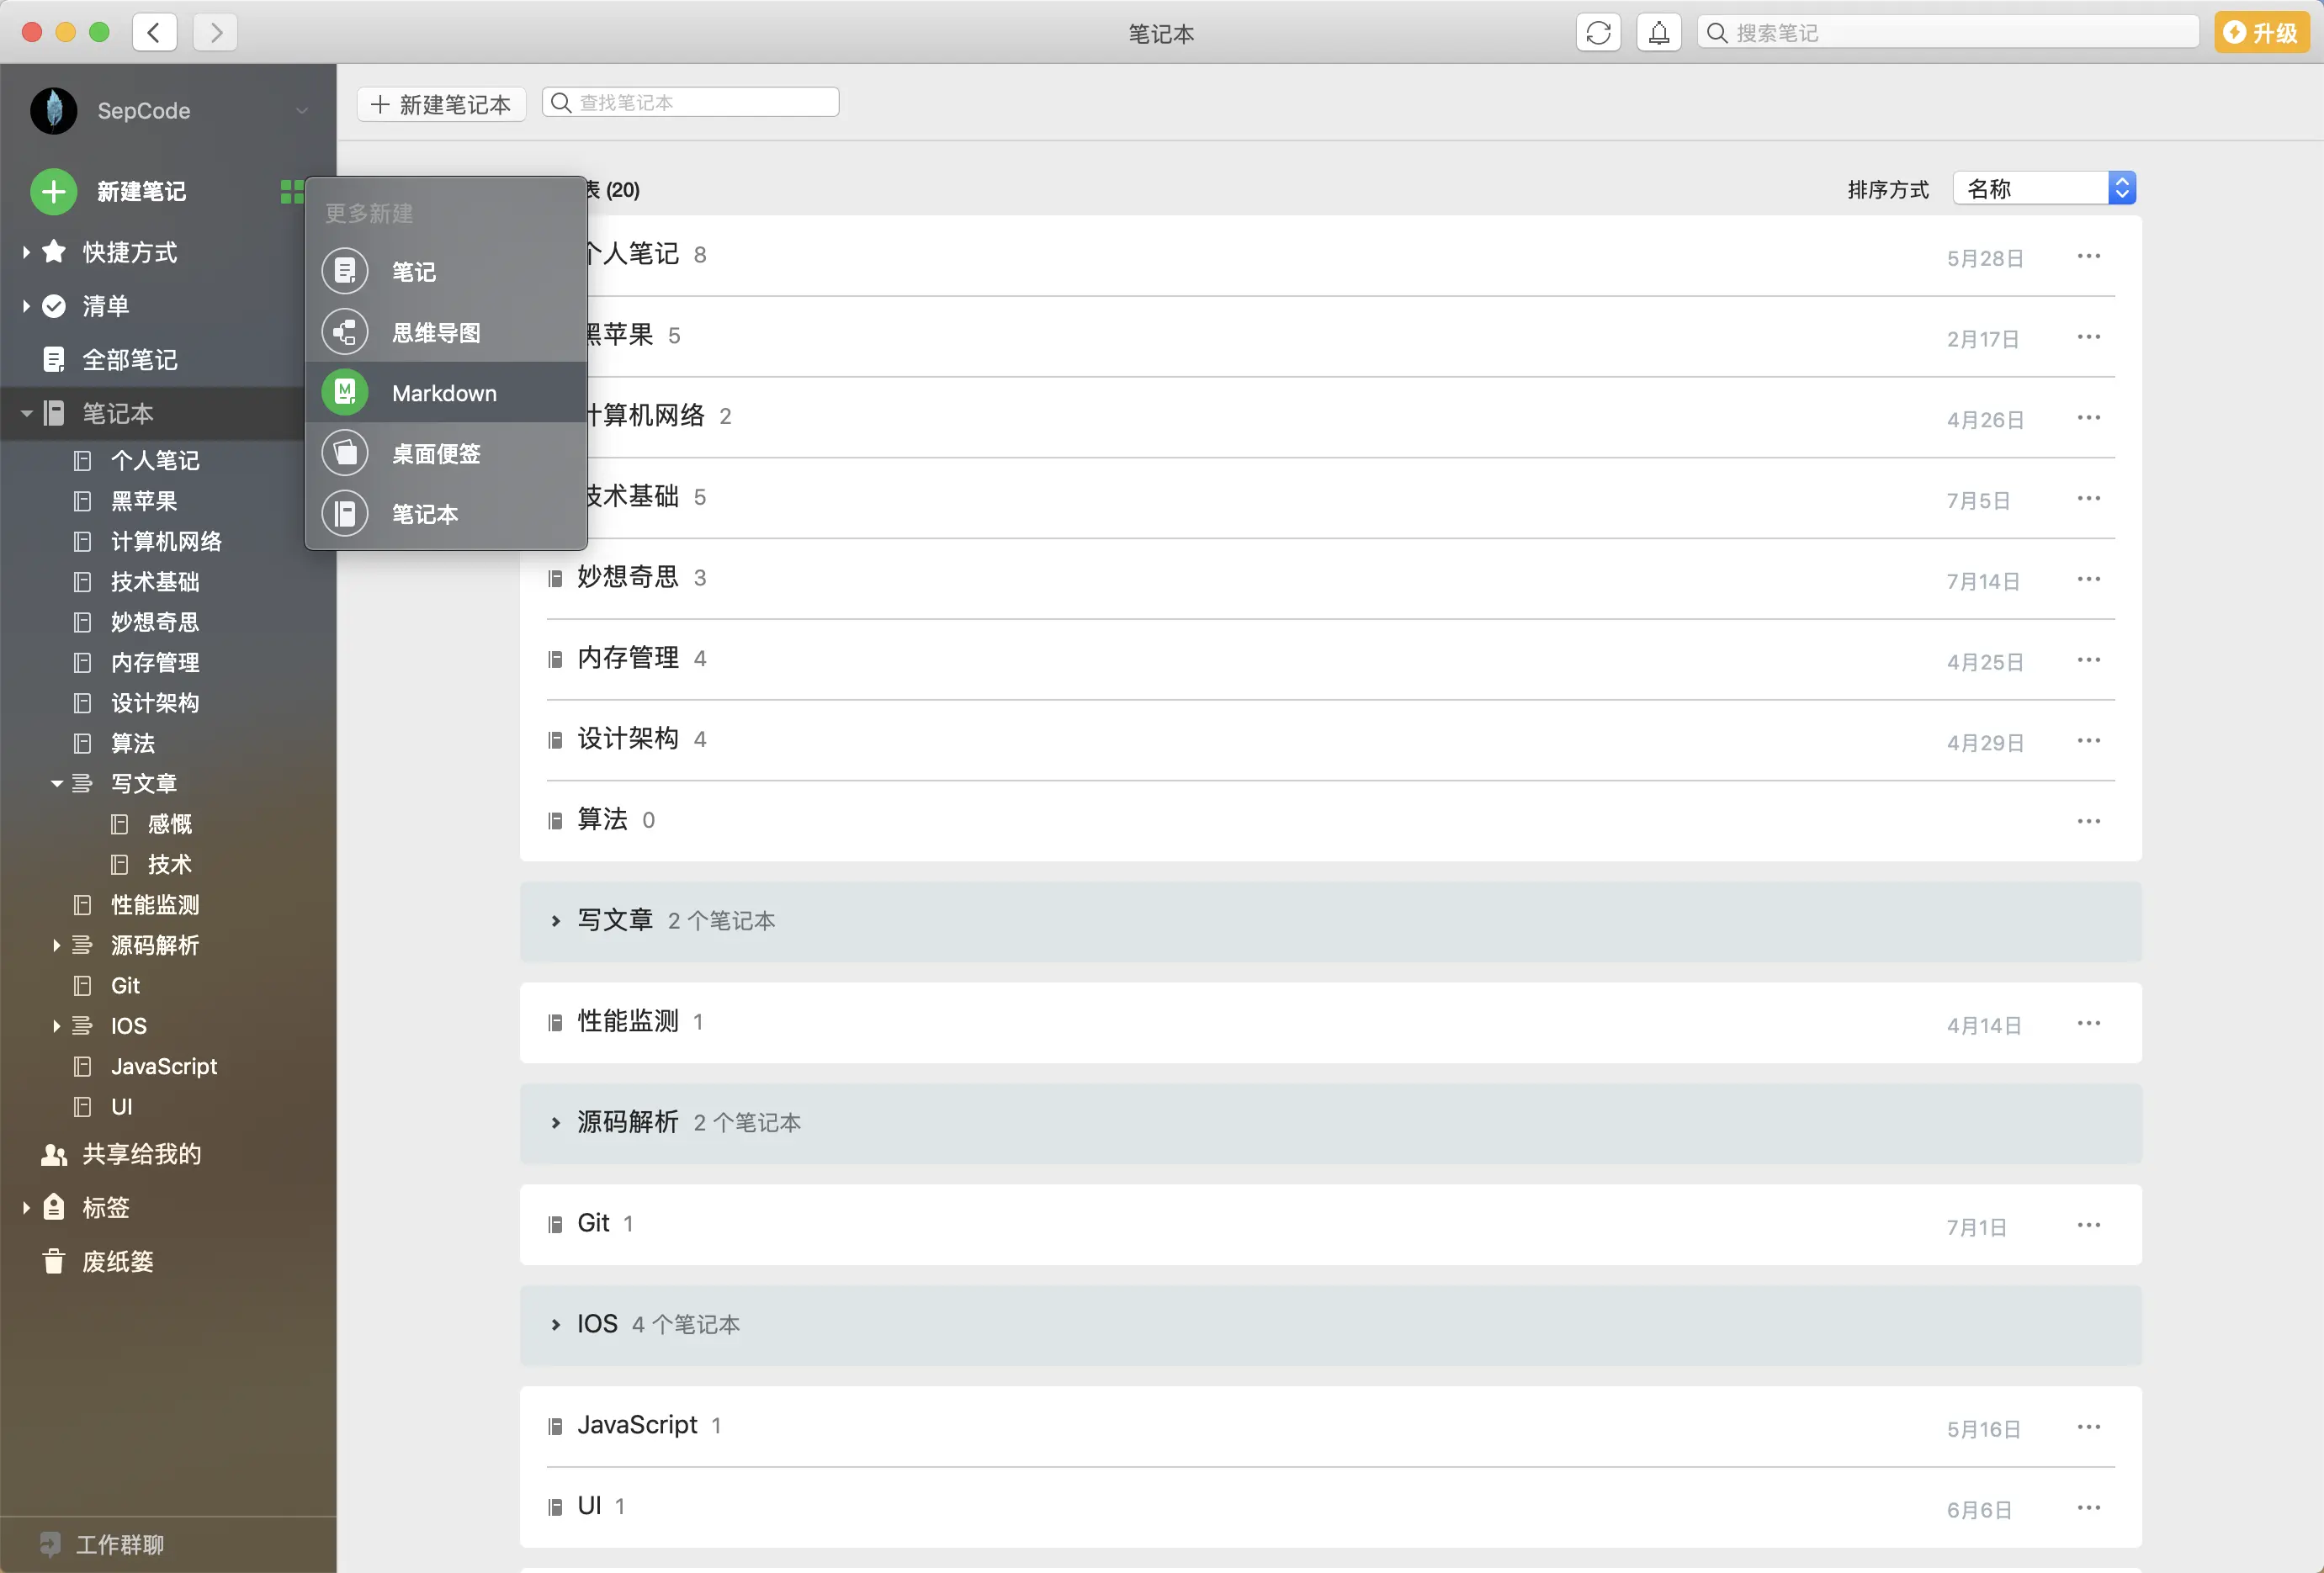
Task: Choose 笔记本 in the 更多新建 menu
Action: 424,514
